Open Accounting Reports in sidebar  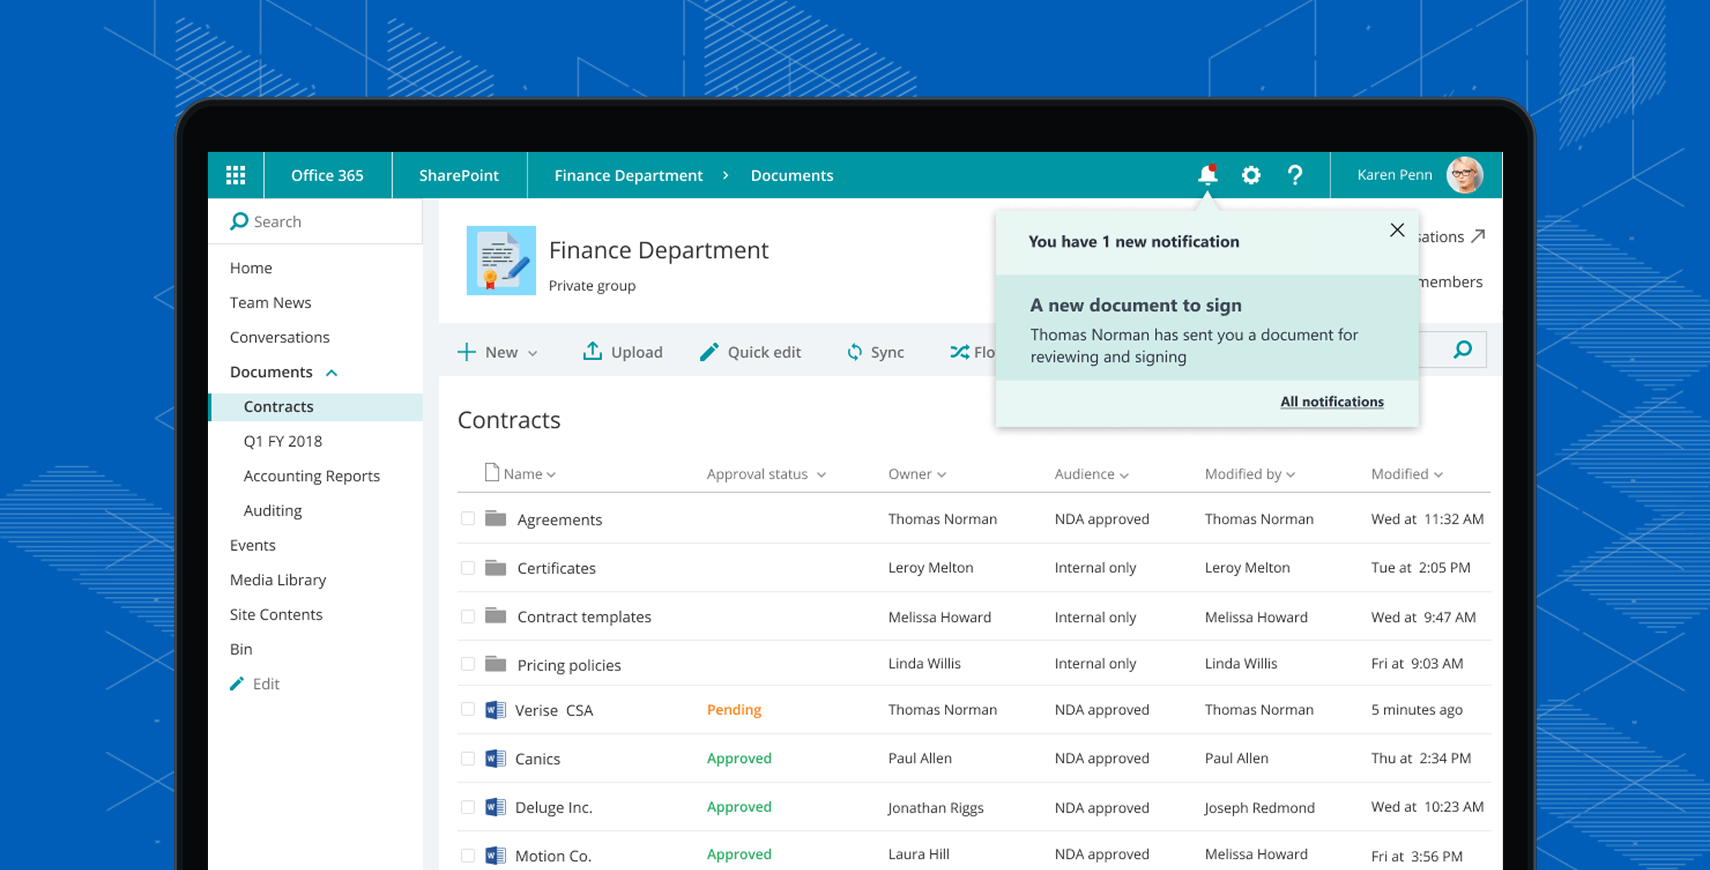[x=311, y=476]
